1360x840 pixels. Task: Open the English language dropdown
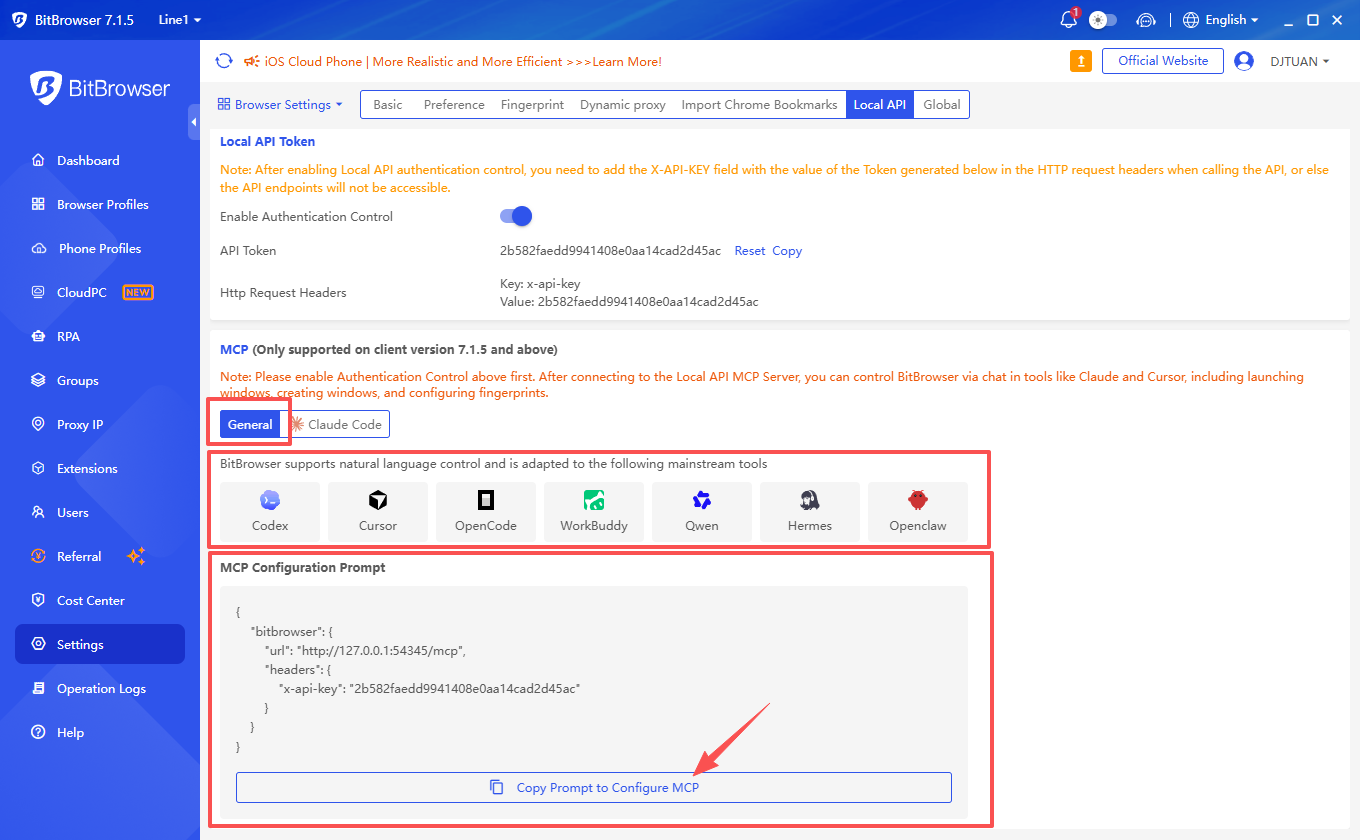click(1231, 20)
